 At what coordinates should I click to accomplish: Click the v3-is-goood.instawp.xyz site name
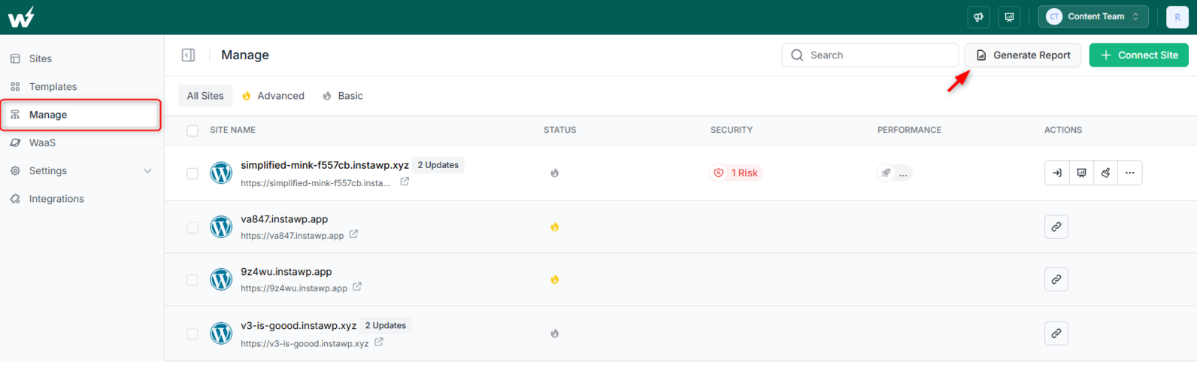pyautogui.click(x=298, y=326)
